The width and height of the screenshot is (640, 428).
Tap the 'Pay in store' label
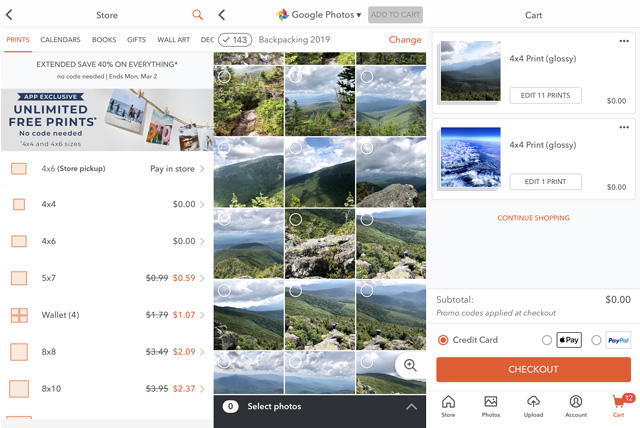click(x=172, y=169)
